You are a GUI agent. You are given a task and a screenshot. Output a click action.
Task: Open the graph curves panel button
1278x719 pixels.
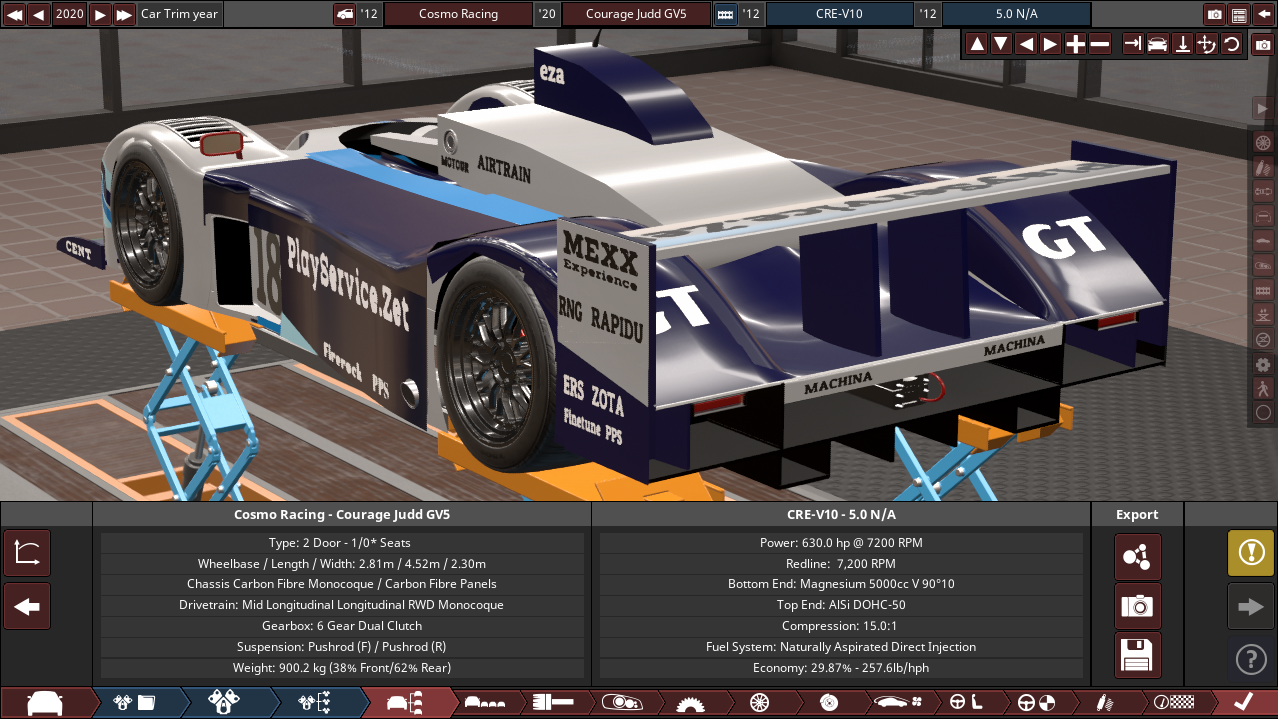point(27,553)
